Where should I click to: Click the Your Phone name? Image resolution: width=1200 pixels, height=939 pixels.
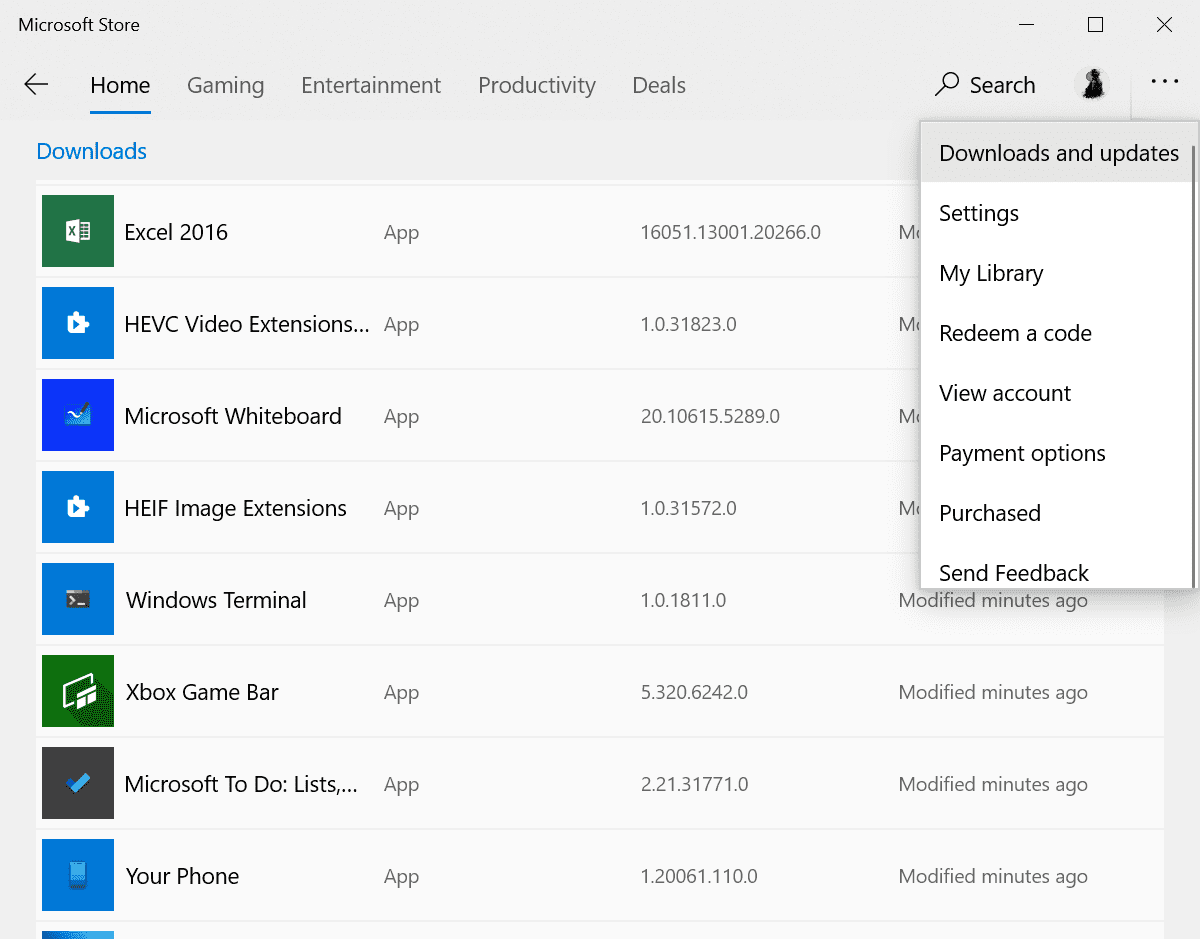tap(182, 876)
